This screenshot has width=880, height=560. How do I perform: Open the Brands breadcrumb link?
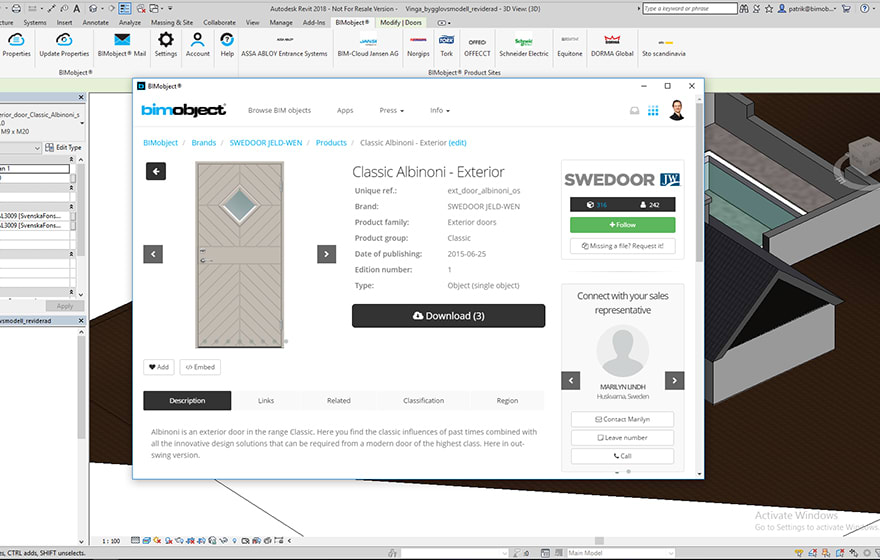click(204, 143)
